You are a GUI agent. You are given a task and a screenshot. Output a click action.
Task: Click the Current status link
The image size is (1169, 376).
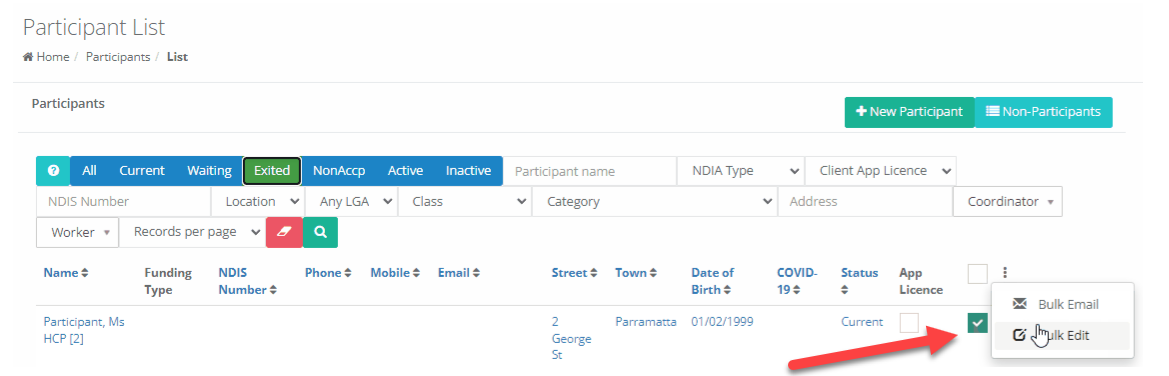click(x=862, y=322)
